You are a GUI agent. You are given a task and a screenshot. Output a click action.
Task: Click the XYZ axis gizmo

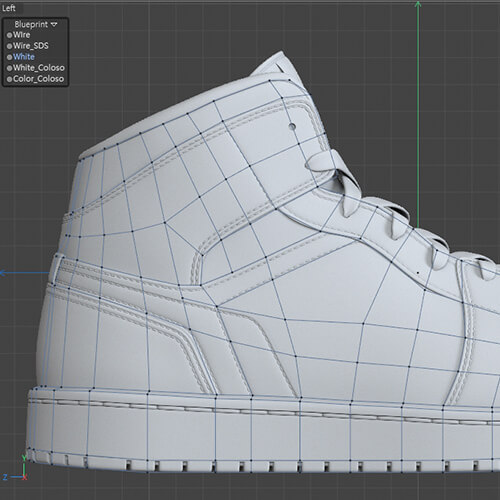coord(15,468)
